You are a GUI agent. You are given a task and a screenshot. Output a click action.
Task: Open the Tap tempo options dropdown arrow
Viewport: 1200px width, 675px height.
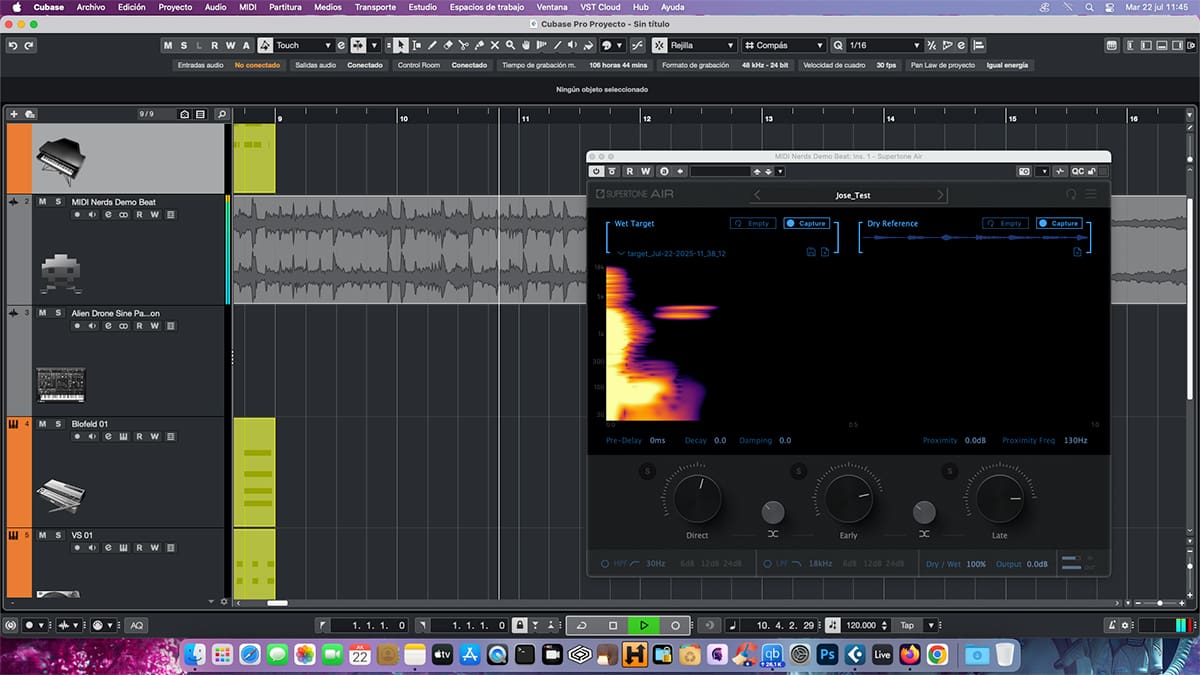[931, 625]
